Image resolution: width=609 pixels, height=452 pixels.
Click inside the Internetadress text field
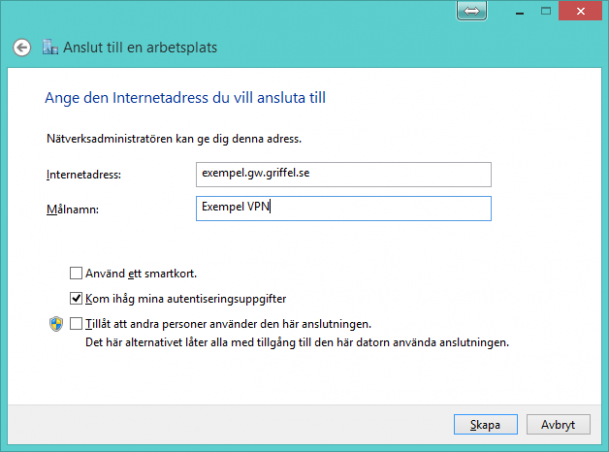click(x=344, y=174)
